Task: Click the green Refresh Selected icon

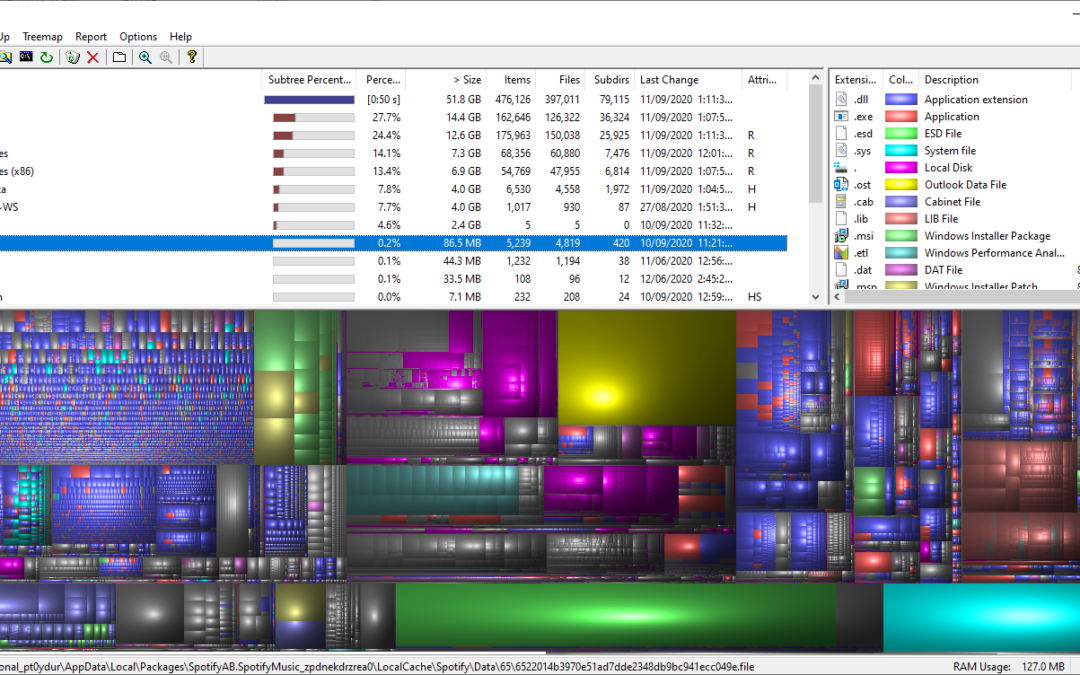Action: pos(46,57)
